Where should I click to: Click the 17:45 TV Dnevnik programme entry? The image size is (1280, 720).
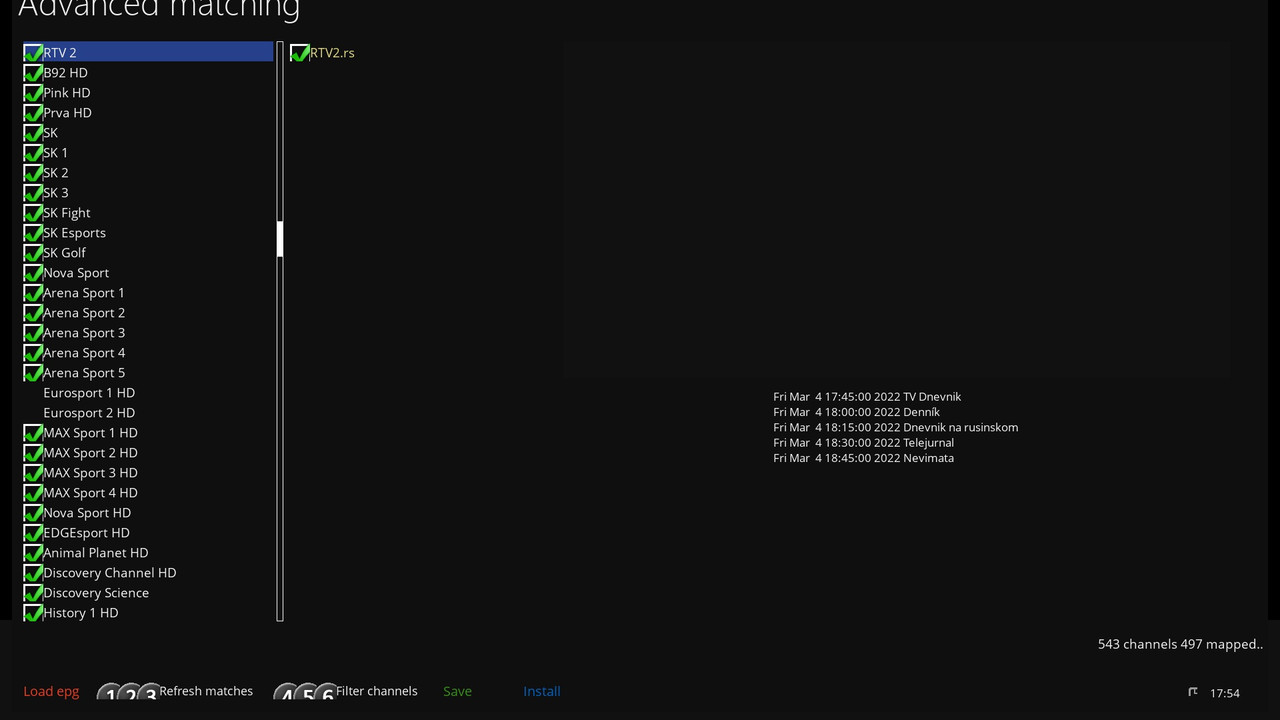(867, 397)
